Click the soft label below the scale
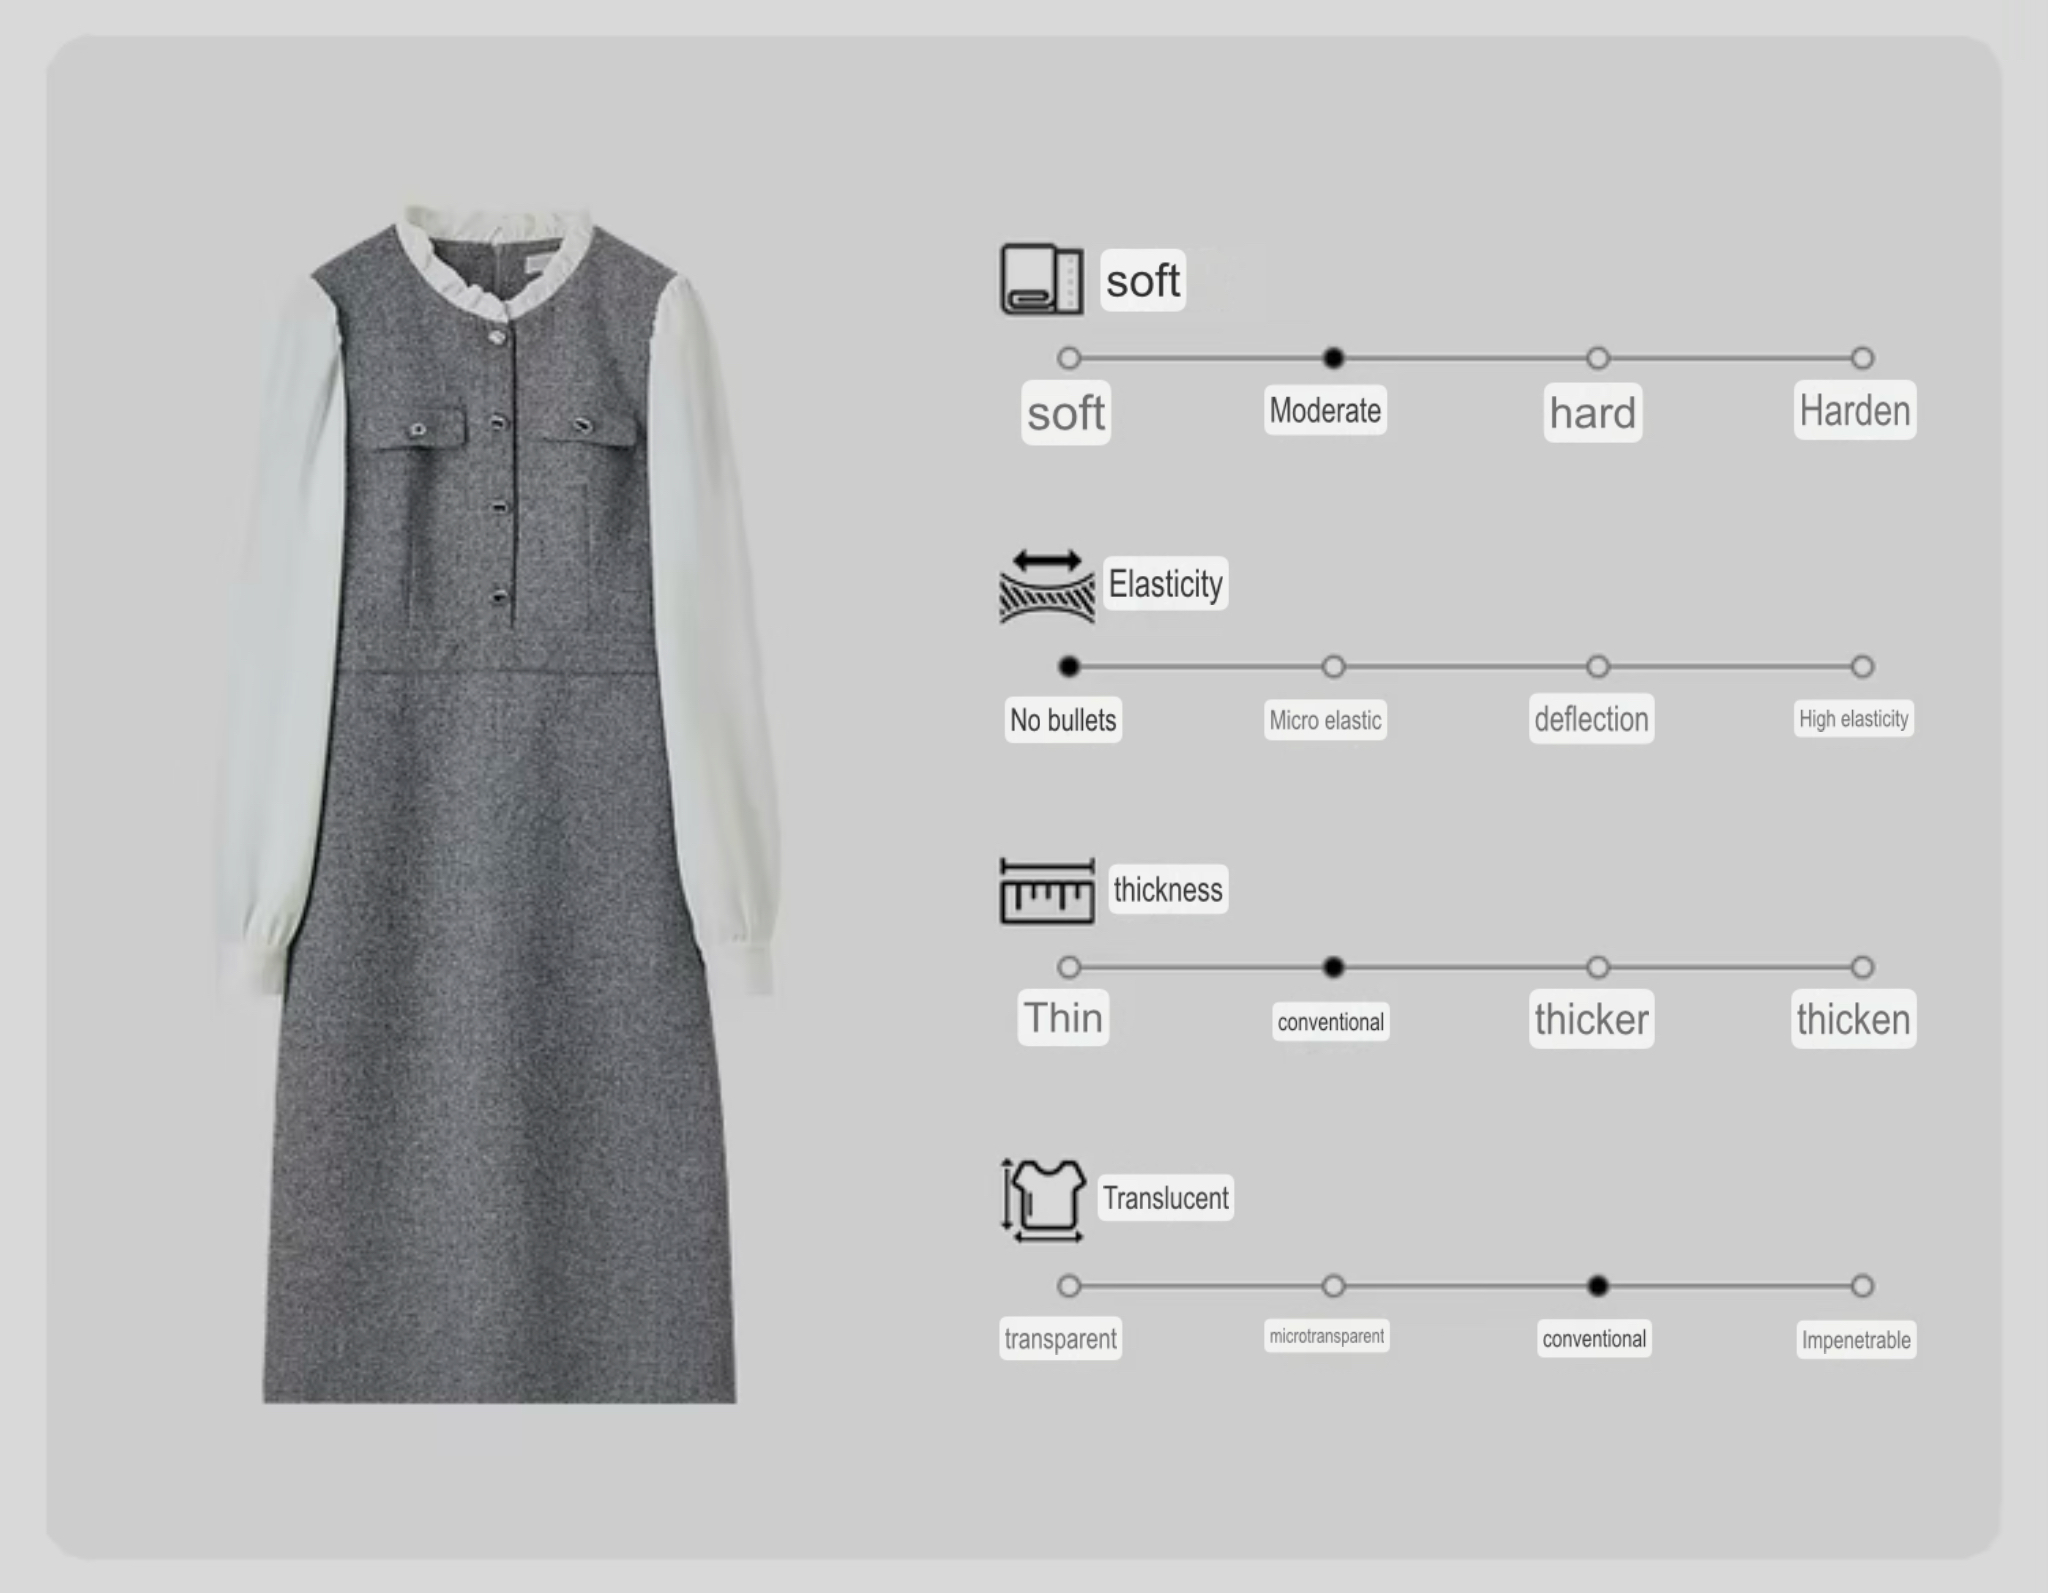 (x=1066, y=412)
